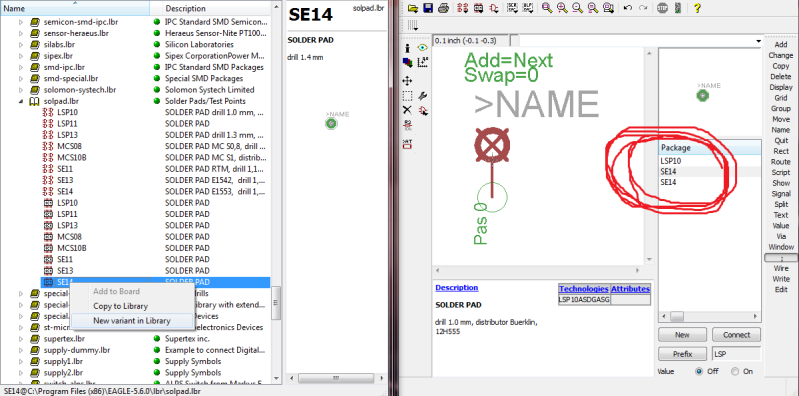Expand the supertex.lbr library node
The height and width of the screenshot is (396, 799).
21,338
